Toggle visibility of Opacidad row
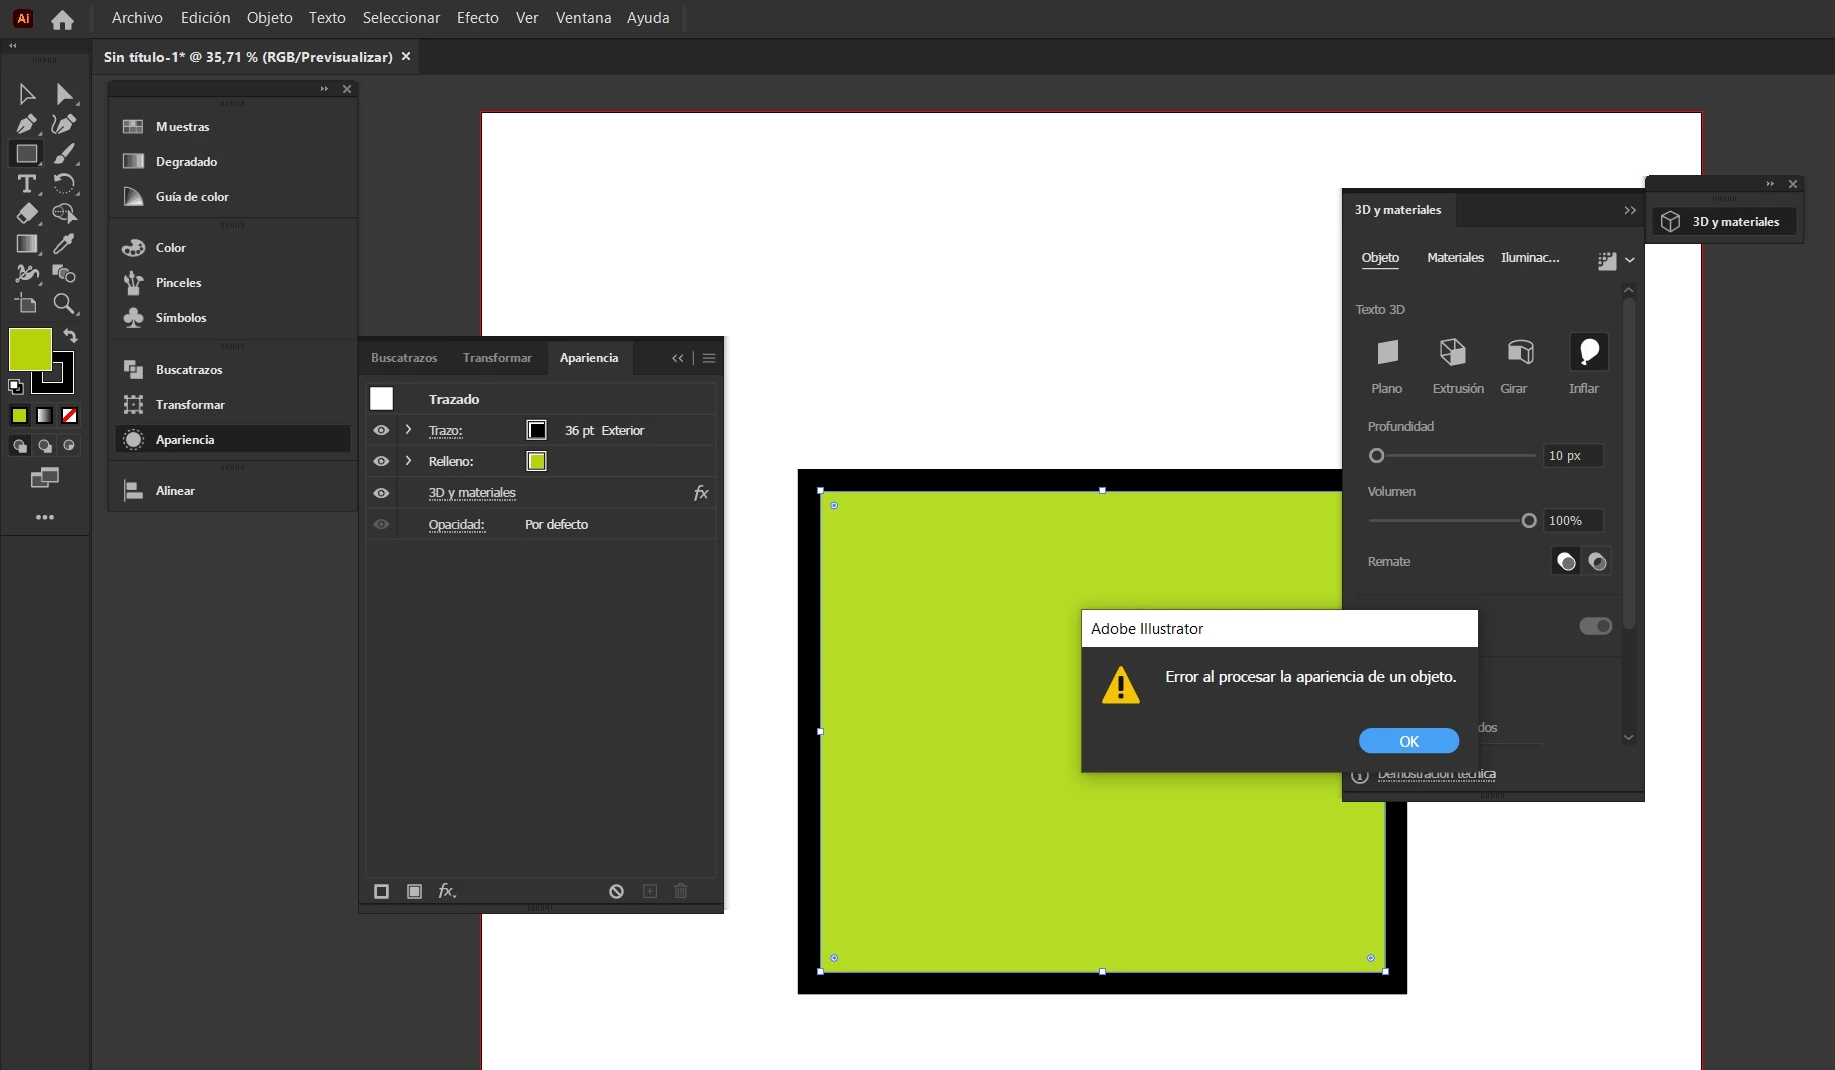The image size is (1835, 1070). pos(381,524)
